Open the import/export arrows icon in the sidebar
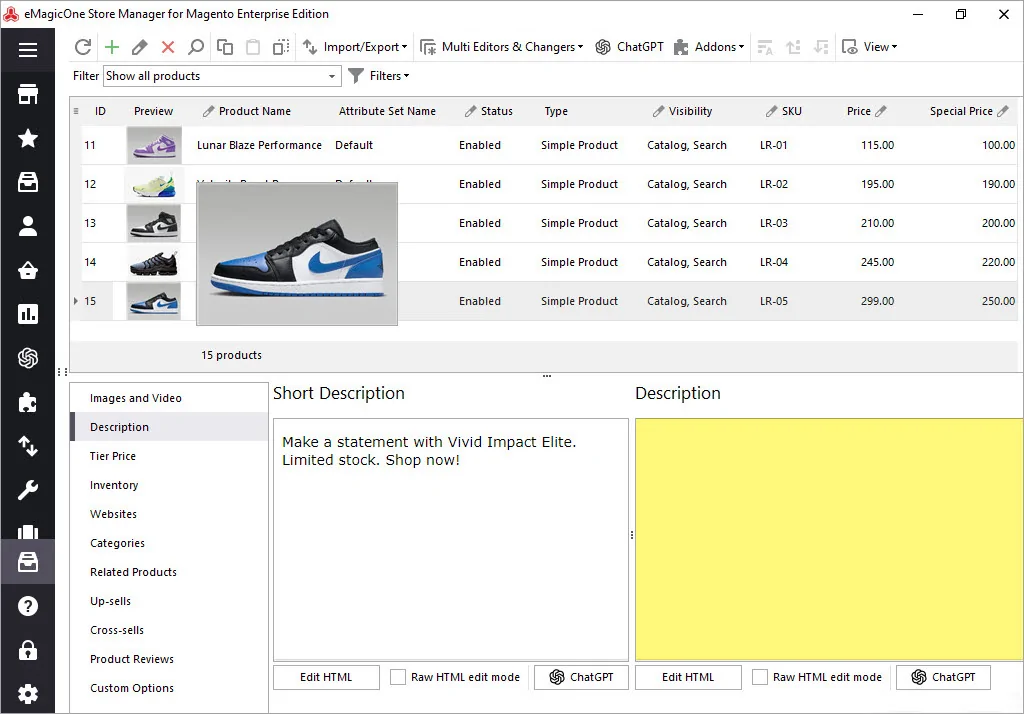This screenshot has width=1024, height=714. point(27,446)
